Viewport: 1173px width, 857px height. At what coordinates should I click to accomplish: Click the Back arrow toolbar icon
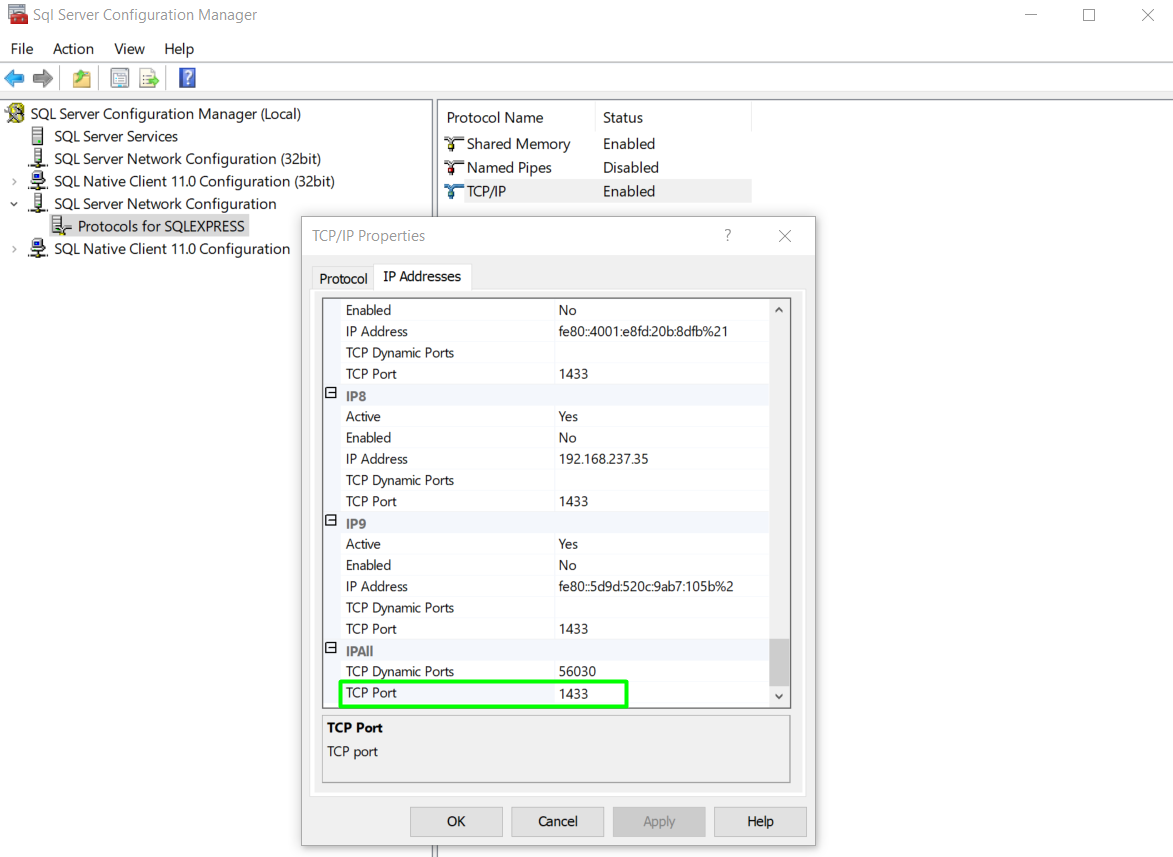(14, 78)
